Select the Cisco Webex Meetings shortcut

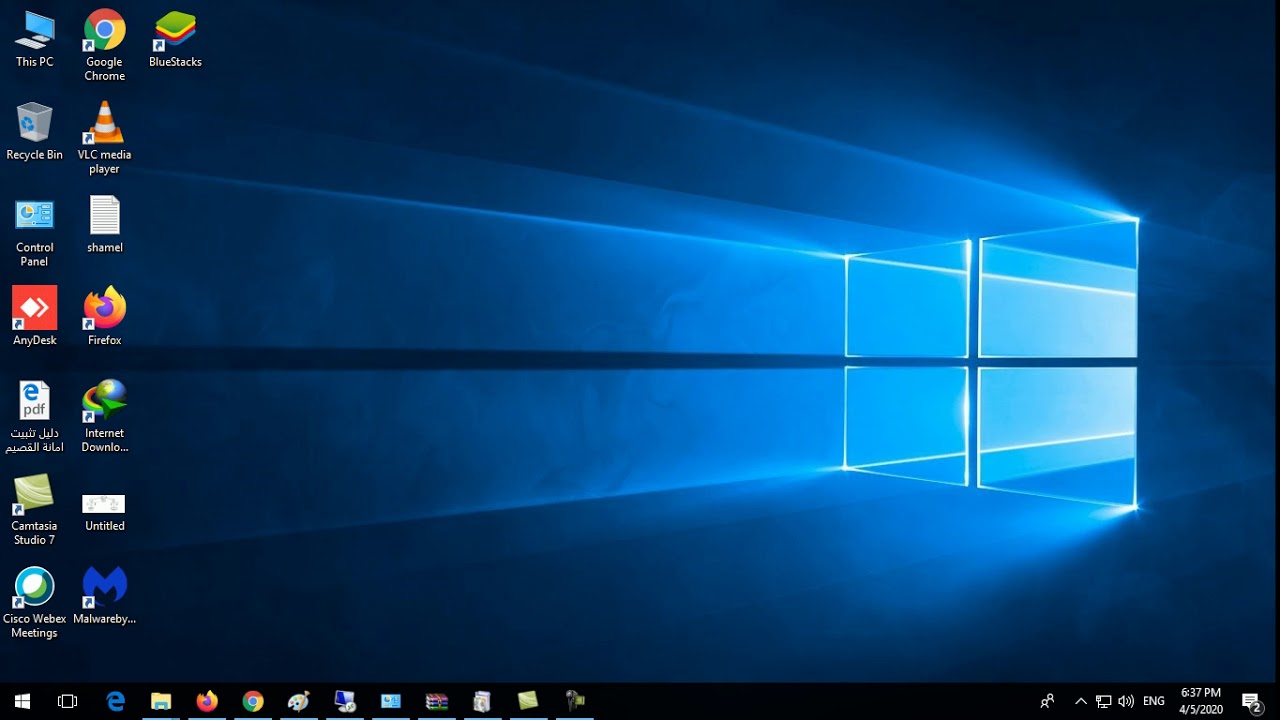tap(34, 603)
